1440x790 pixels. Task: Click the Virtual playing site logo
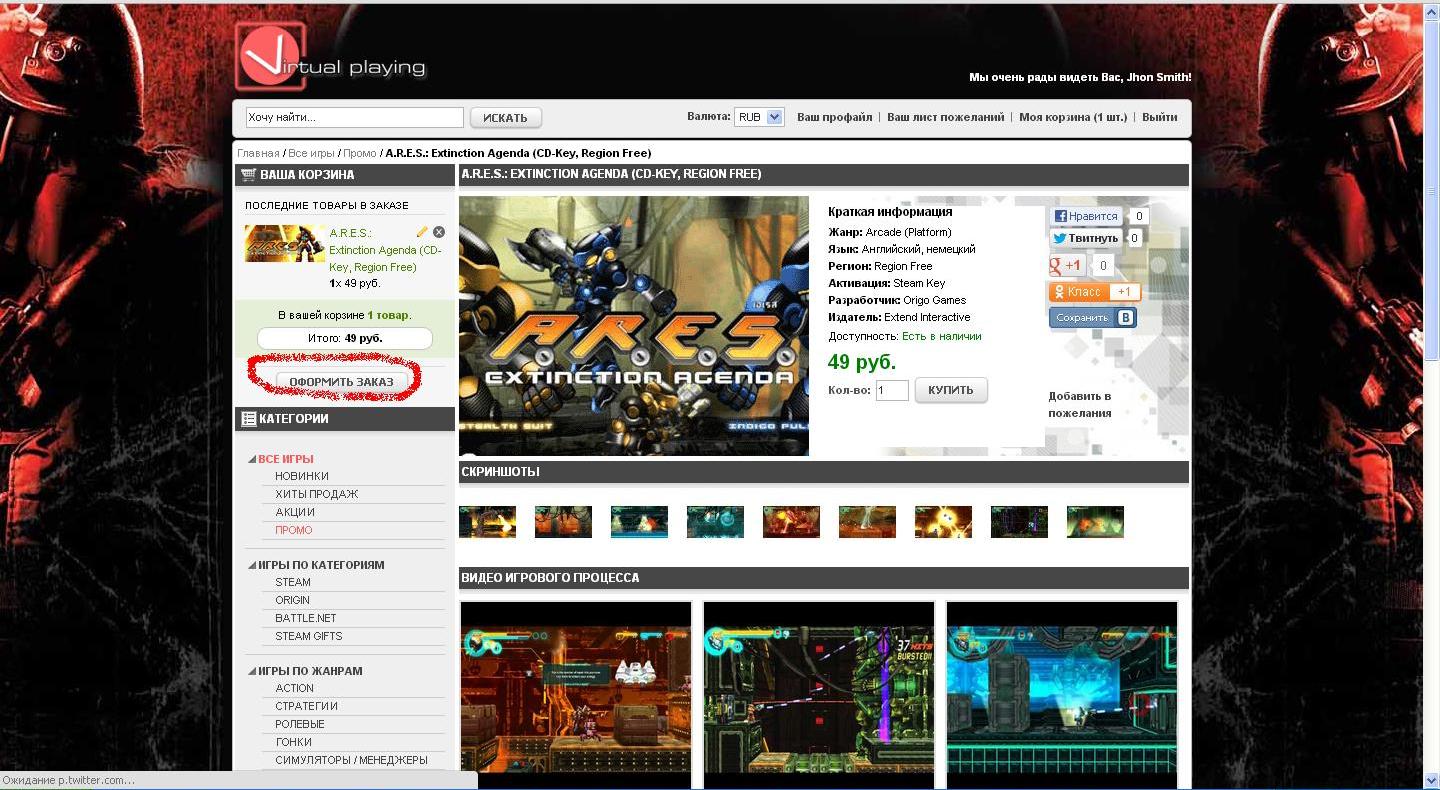pyautogui.click(x=331, y=59)
